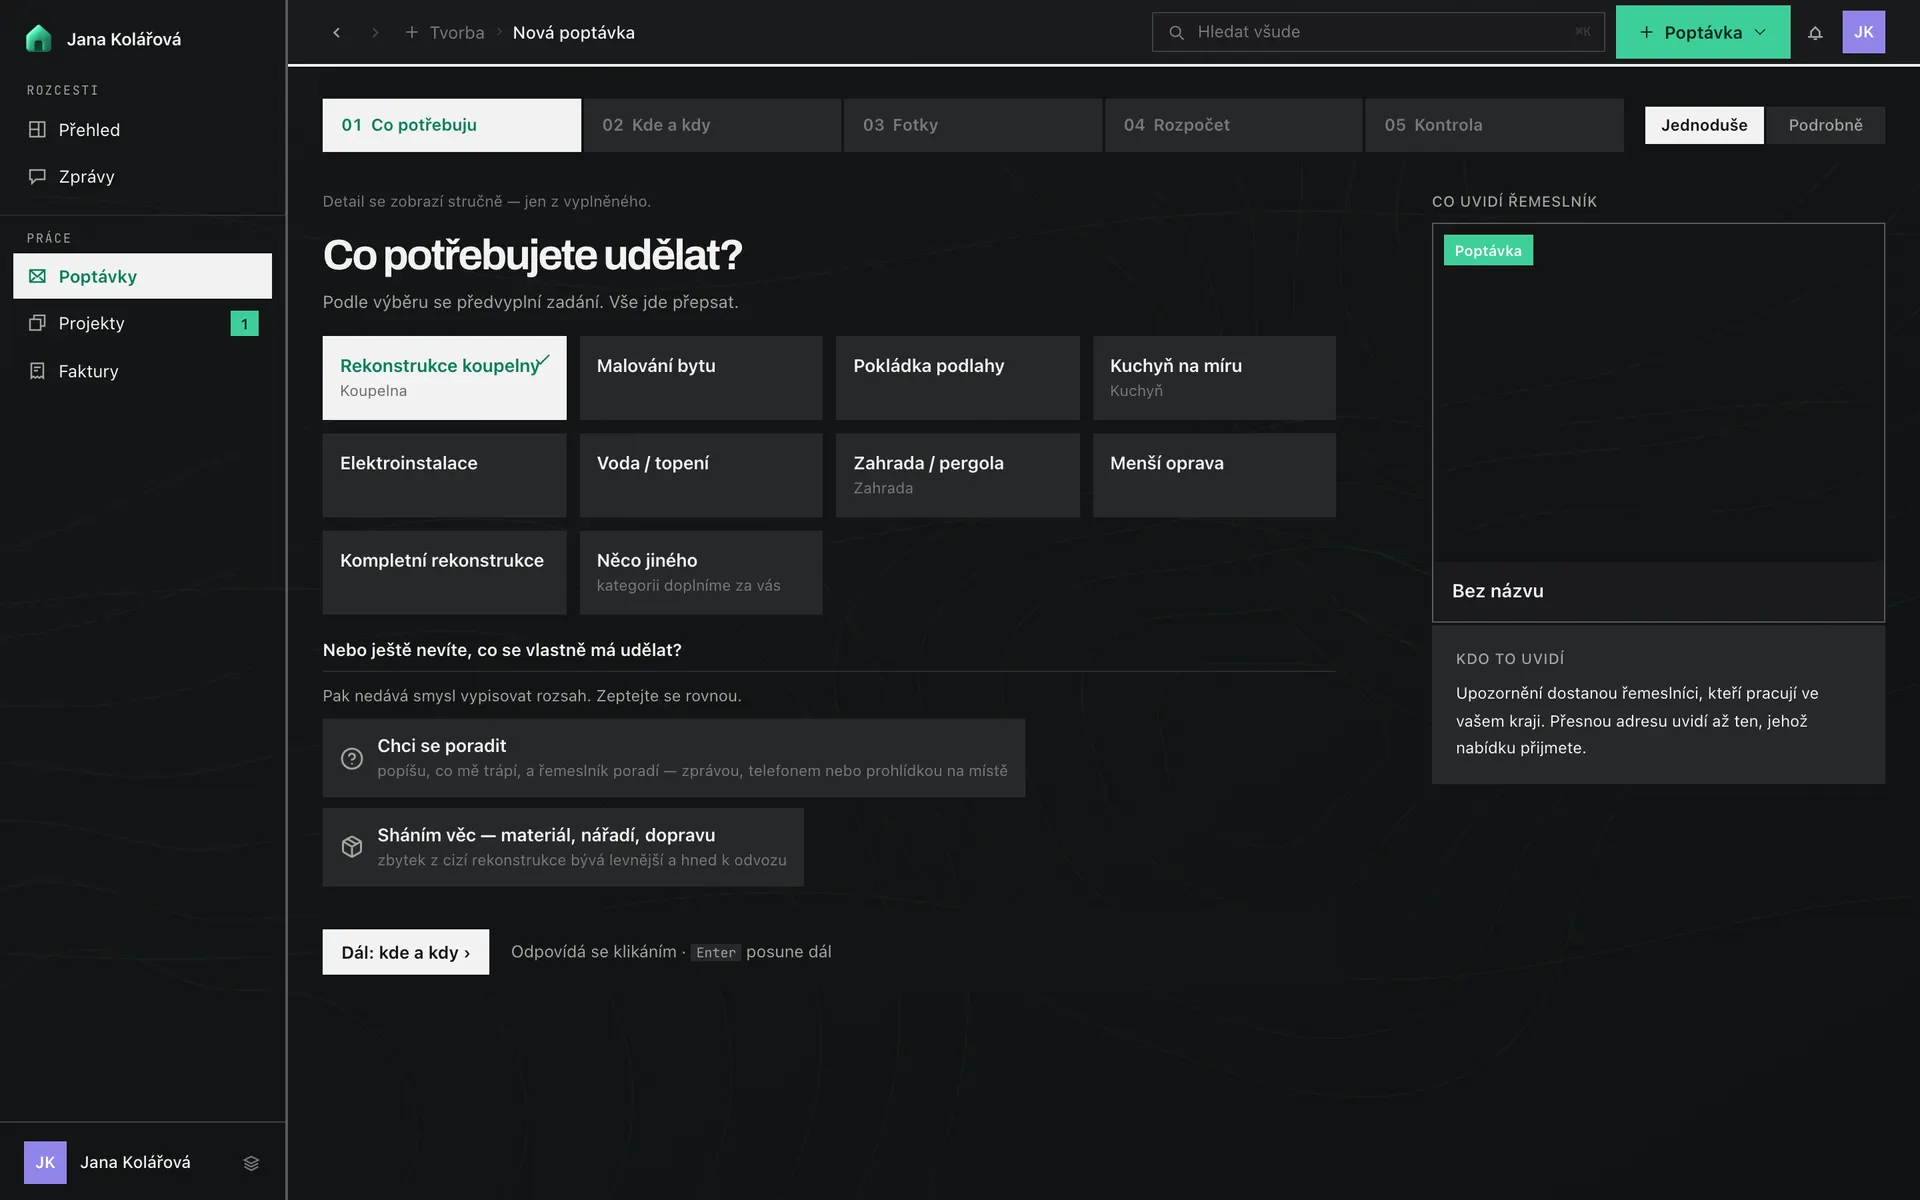Viewport: 1920px width, 1200px height.
Task: Click Dál: kde a kdy button
Action: coord(406,952)
